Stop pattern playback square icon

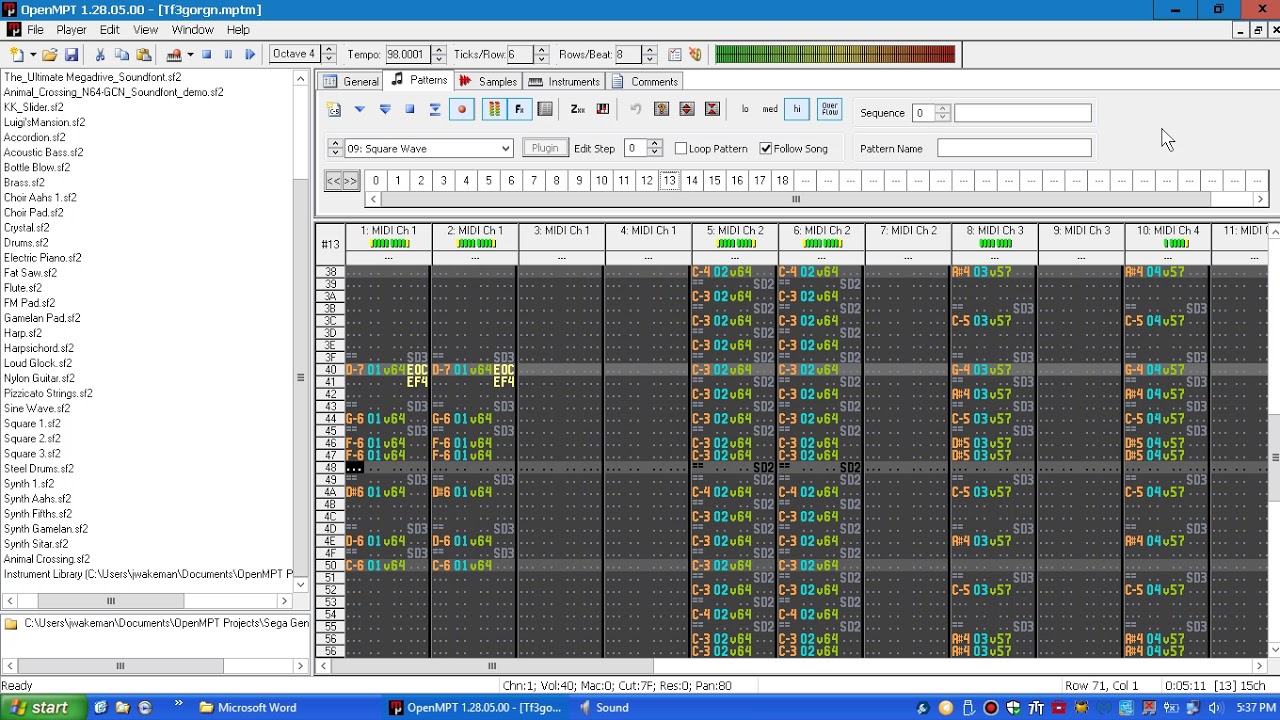point(410,109)
